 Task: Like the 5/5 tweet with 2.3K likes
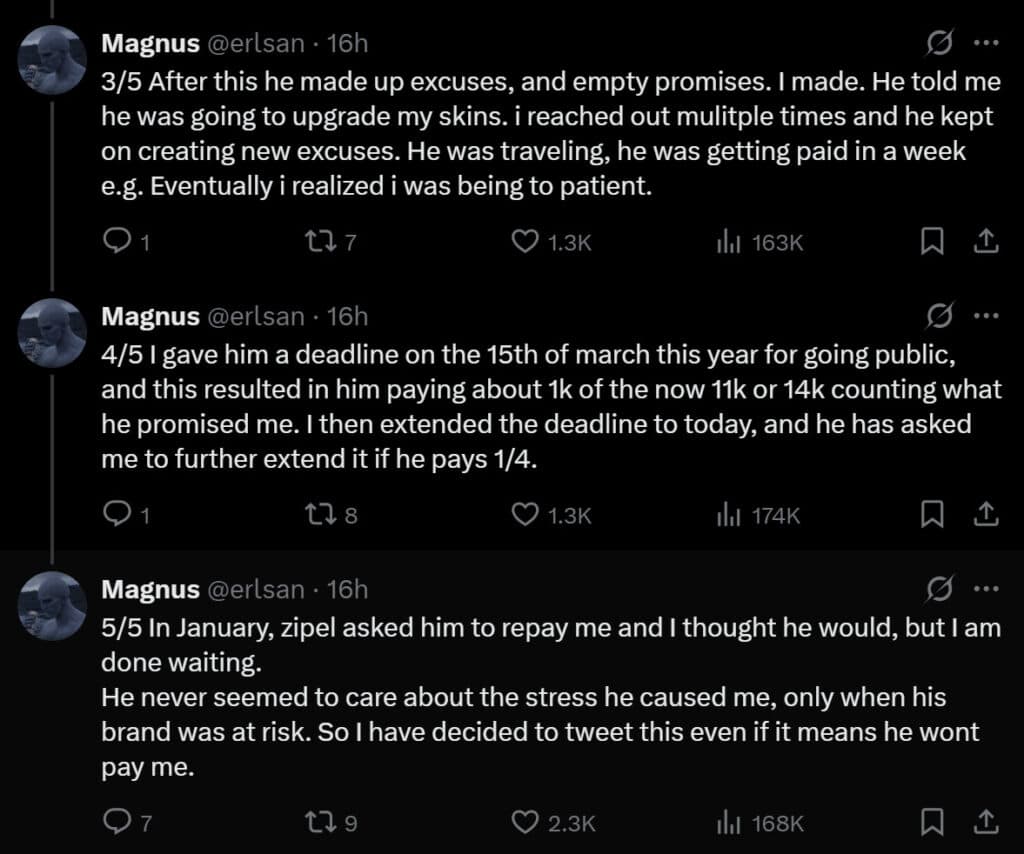coord(526,823)
